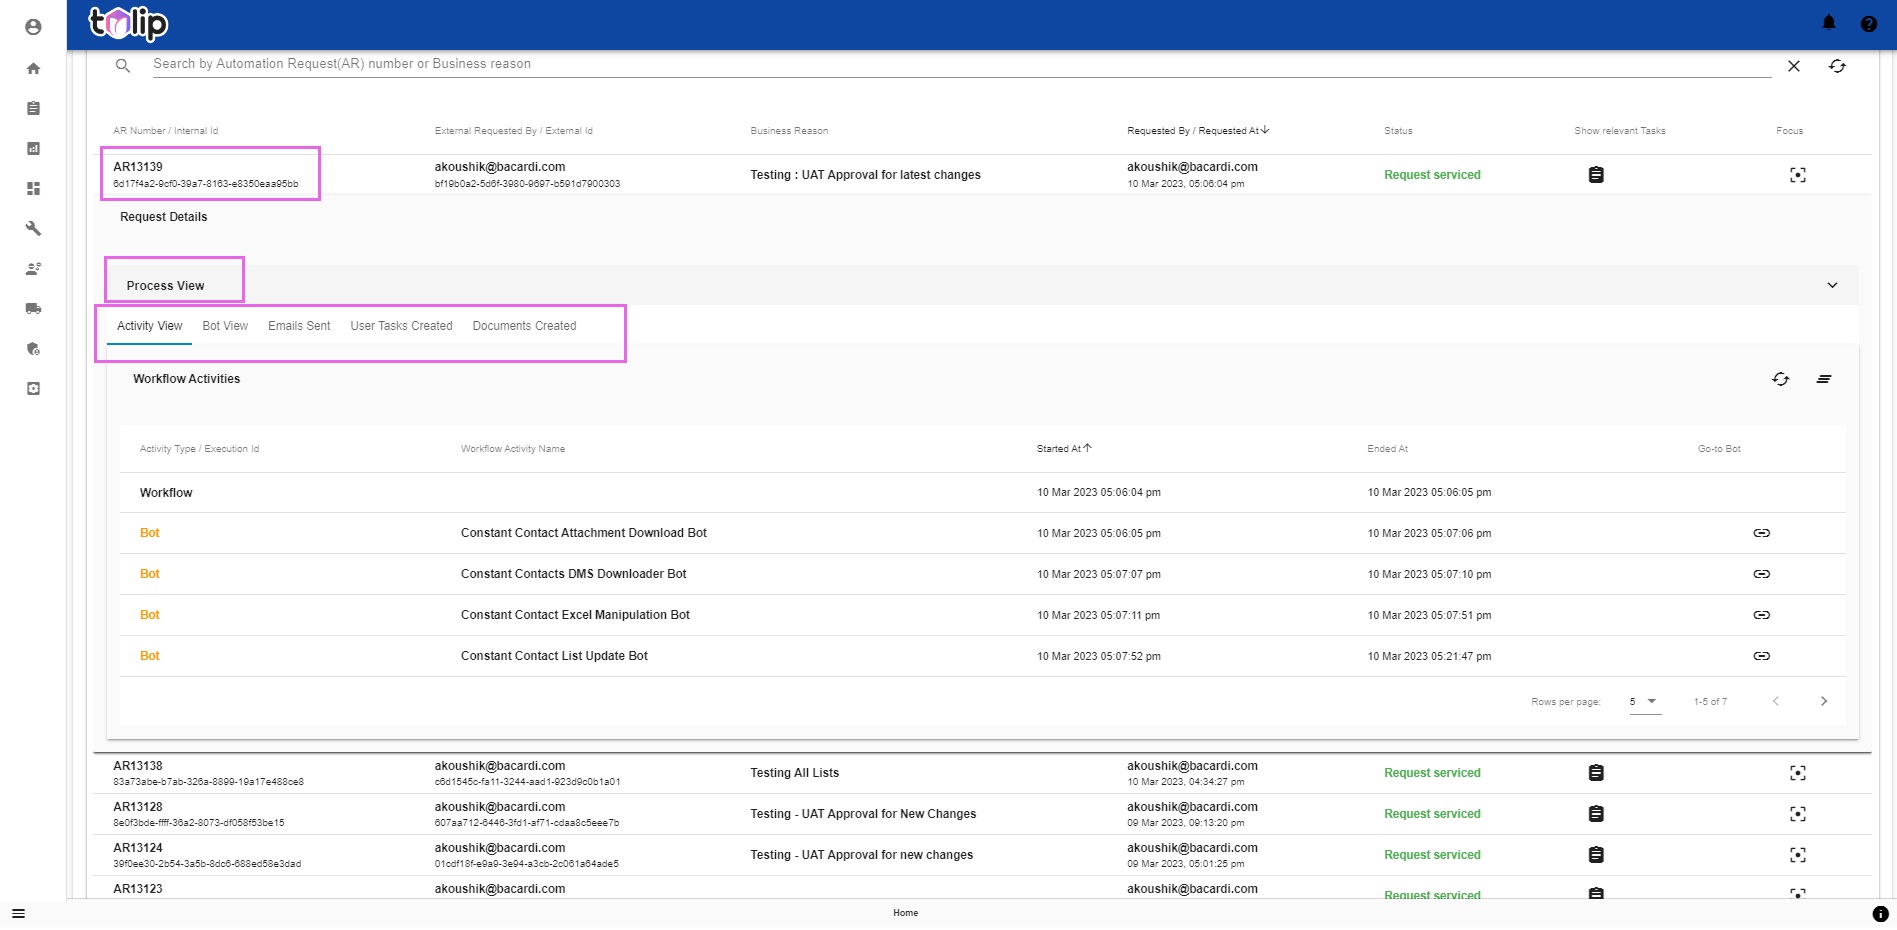Click business reason Testing All Lists

click(795, 773)
